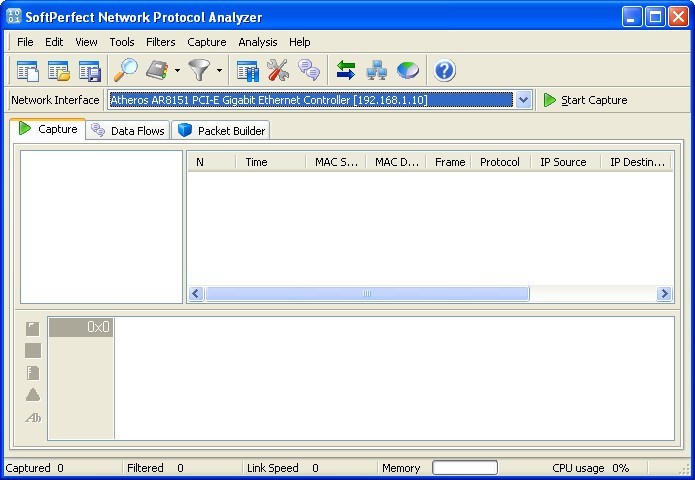
Task: Click the Captured 0 status entry
Action: 35,468
